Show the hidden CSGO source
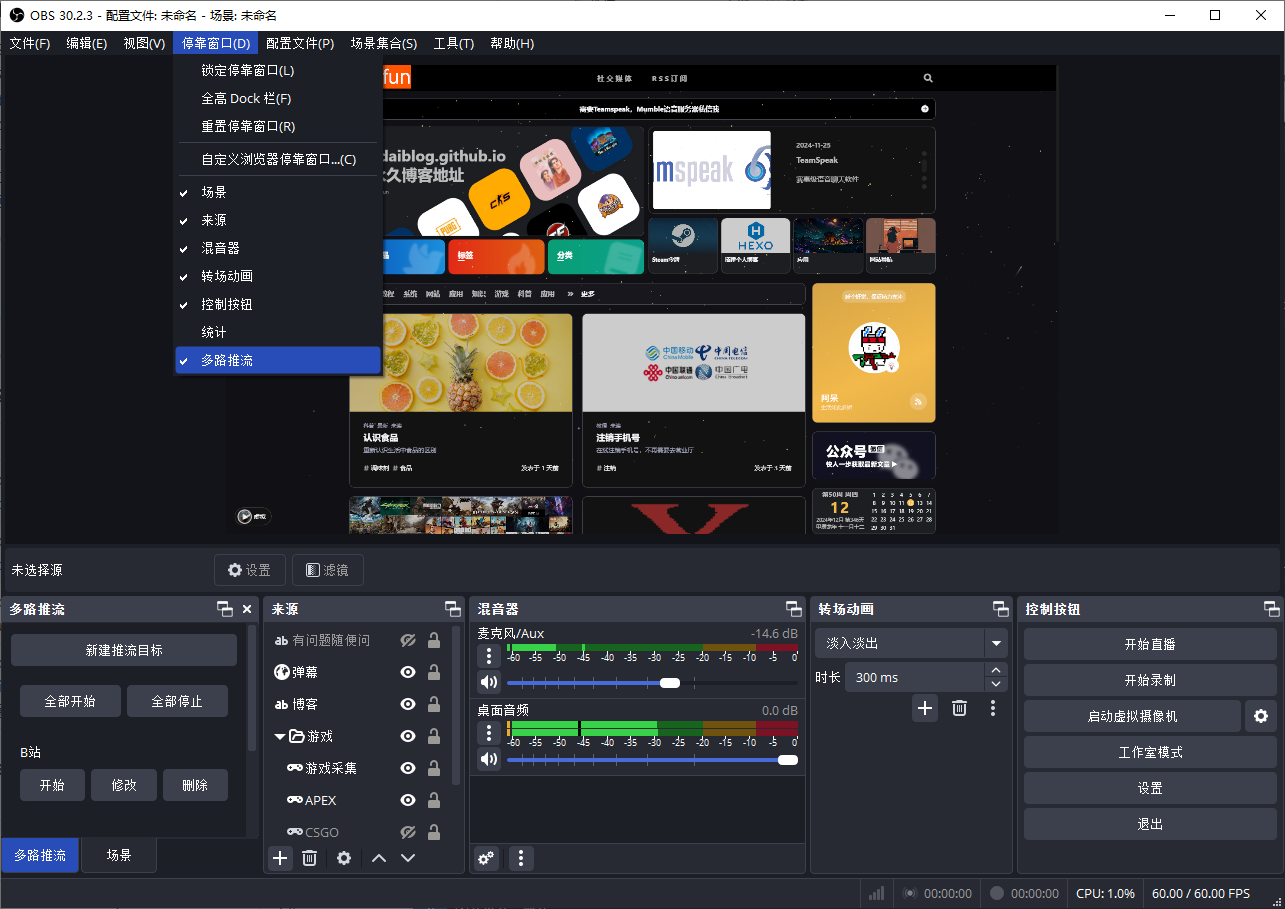This screenshot has height=909, width=1285. click(408, 832)
